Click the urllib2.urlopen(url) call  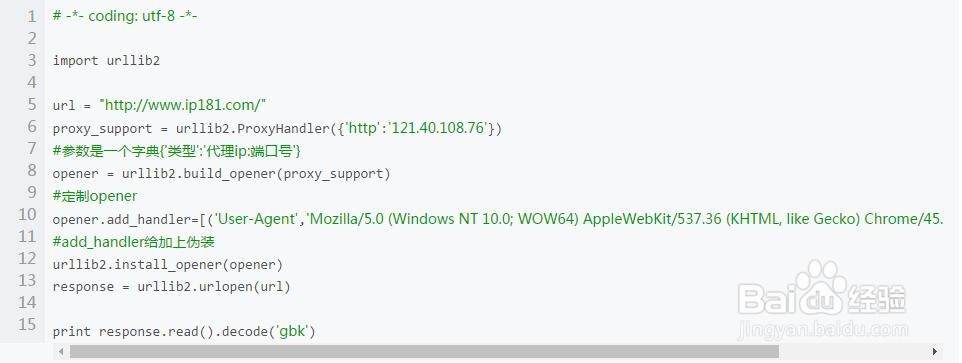tap(214, 287)
